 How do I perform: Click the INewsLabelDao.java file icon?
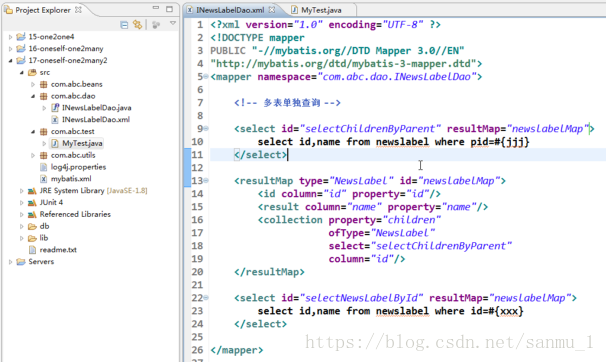55,108
